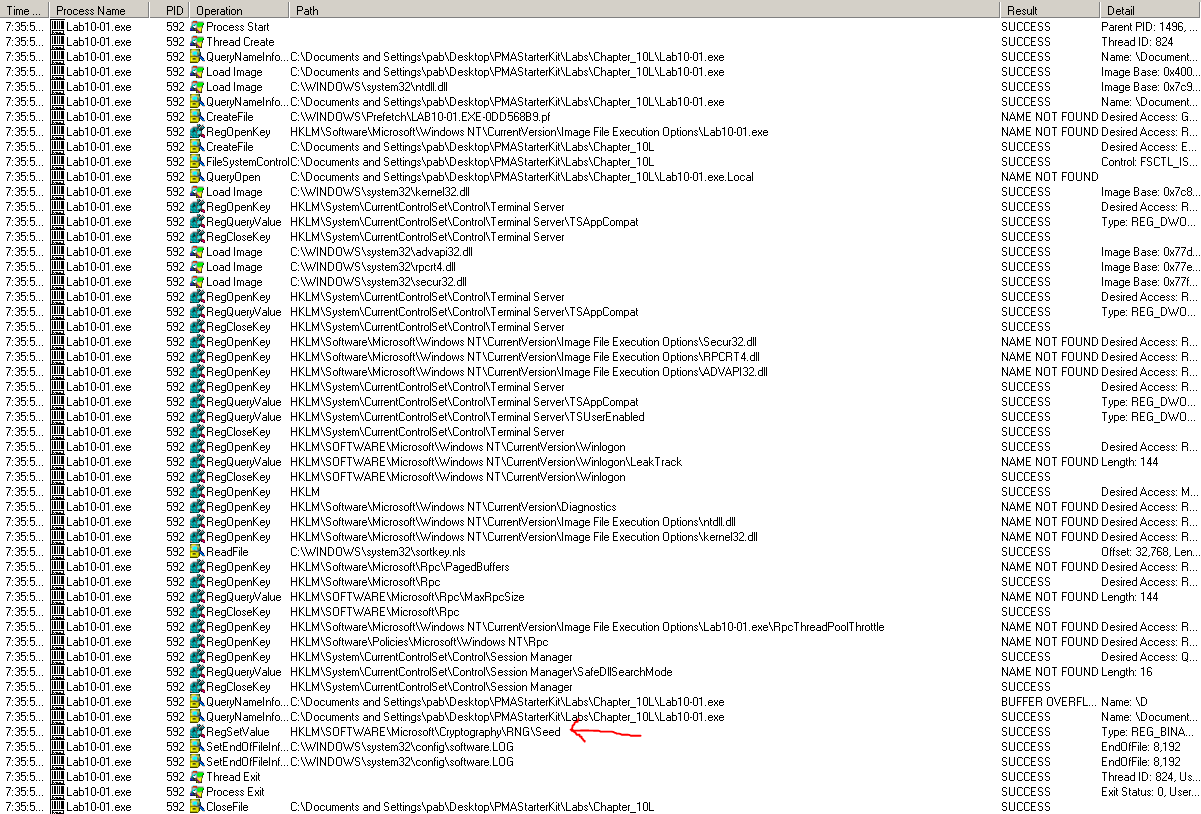Viewport: 1201px width, 814px height.
Task: Click the CloseFile operation icon
Action: click(197, 807)
